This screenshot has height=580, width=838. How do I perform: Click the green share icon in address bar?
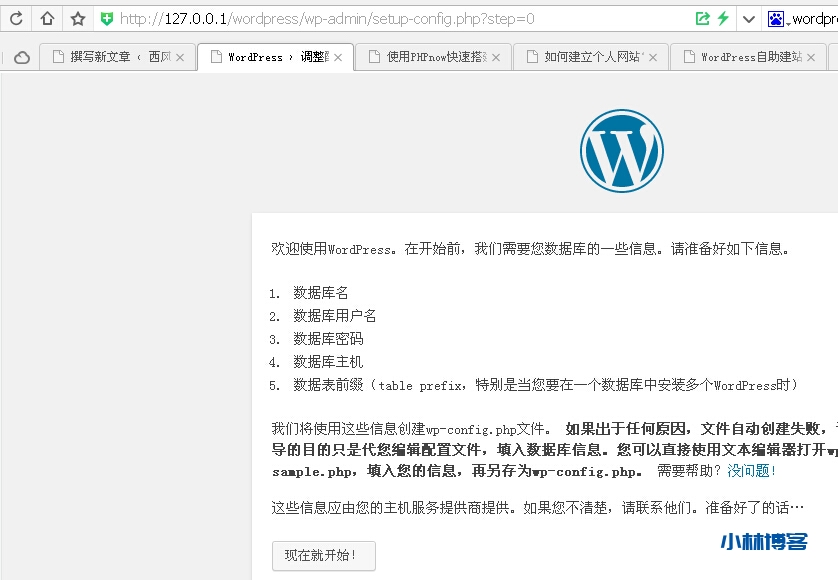pyautogui.click(x=702, y=19)
